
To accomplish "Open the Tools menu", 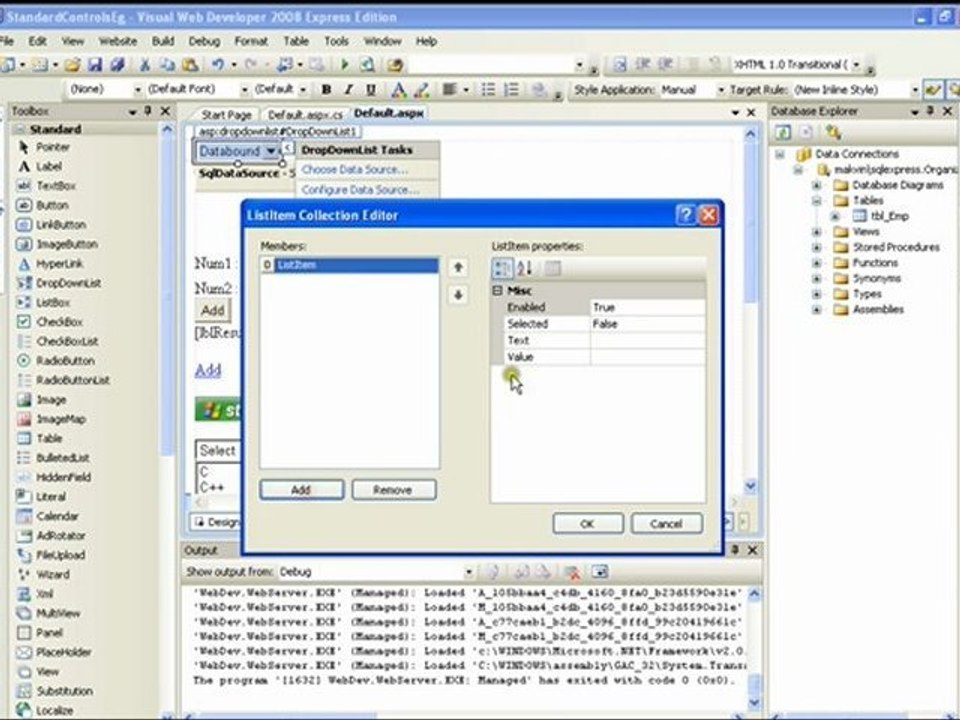I will click(x=336, y=41).
